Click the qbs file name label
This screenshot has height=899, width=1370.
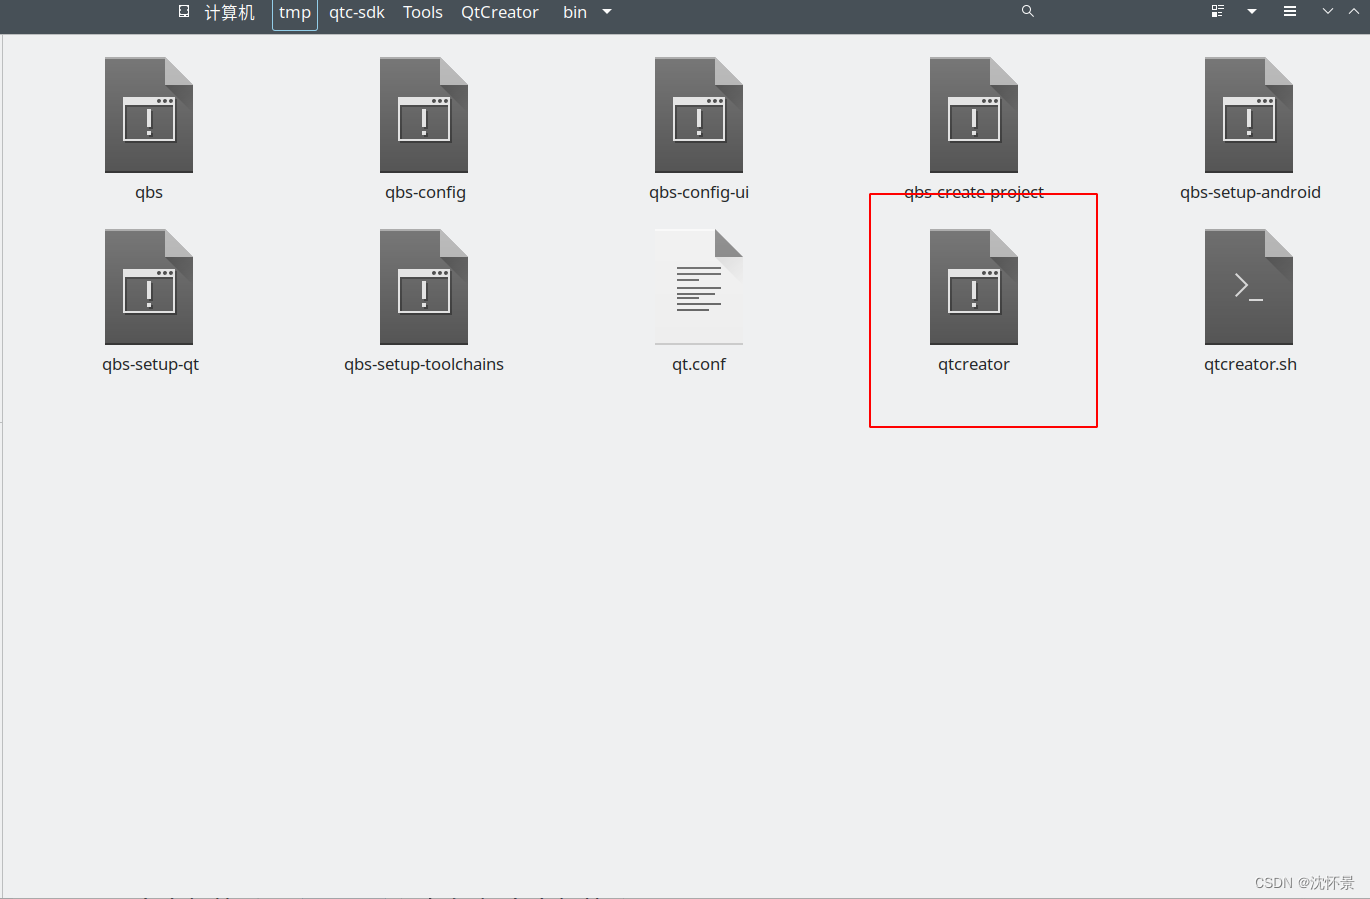[149, 192]
